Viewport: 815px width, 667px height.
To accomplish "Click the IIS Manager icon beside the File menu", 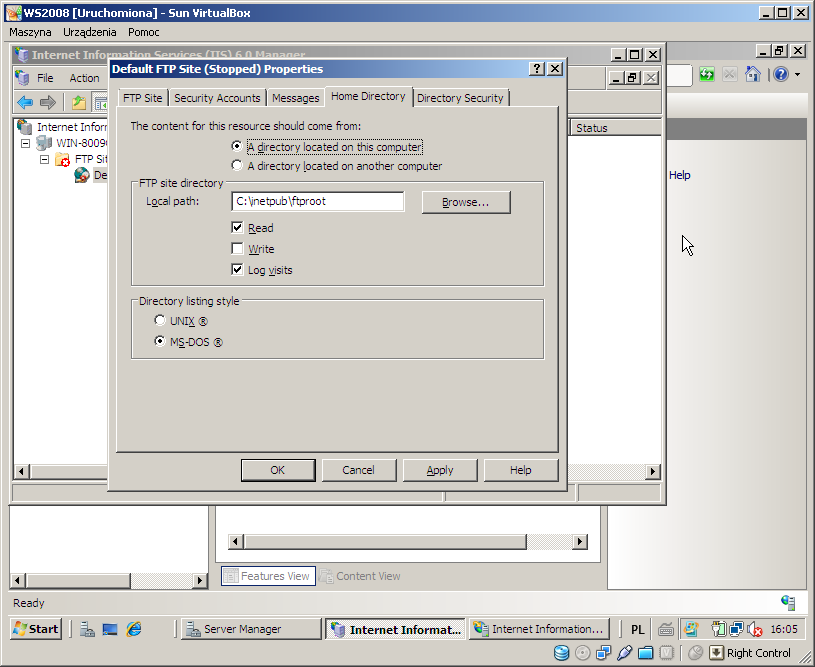I will tap(22, 78).
